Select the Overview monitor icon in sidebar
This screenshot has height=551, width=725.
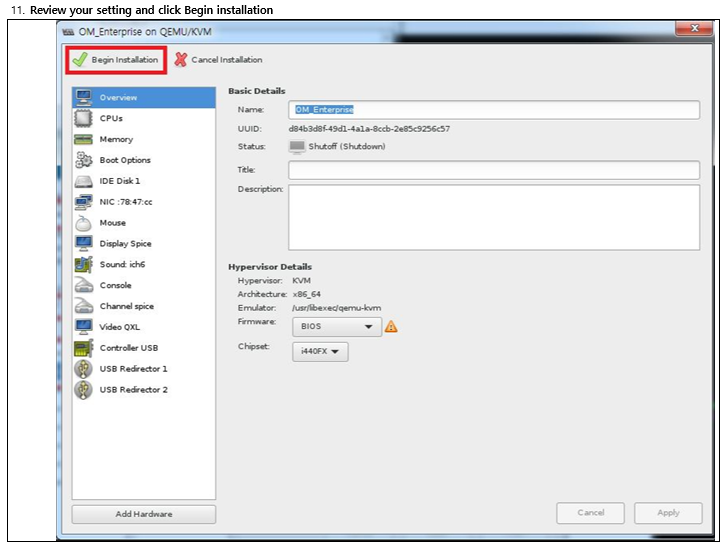coord(84,98)
